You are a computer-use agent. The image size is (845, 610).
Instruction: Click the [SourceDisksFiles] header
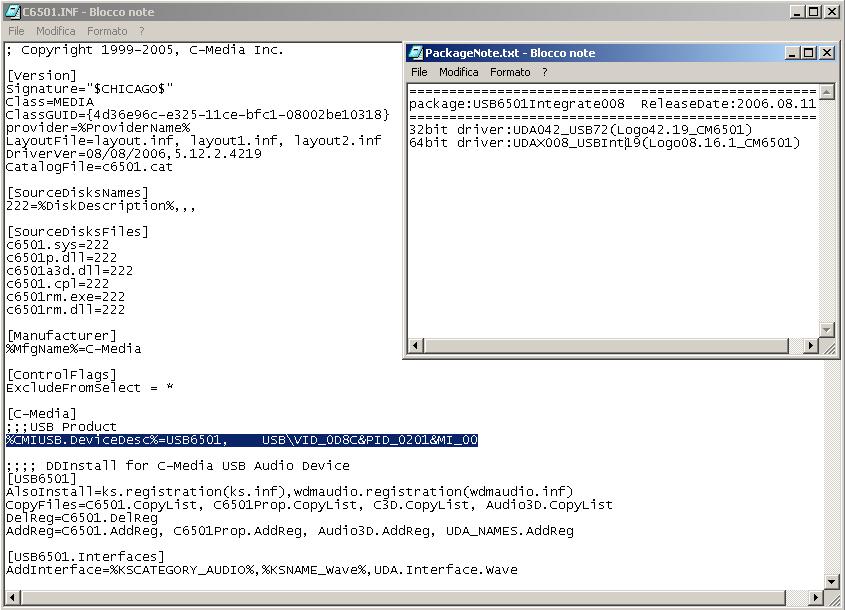point(77,232)
